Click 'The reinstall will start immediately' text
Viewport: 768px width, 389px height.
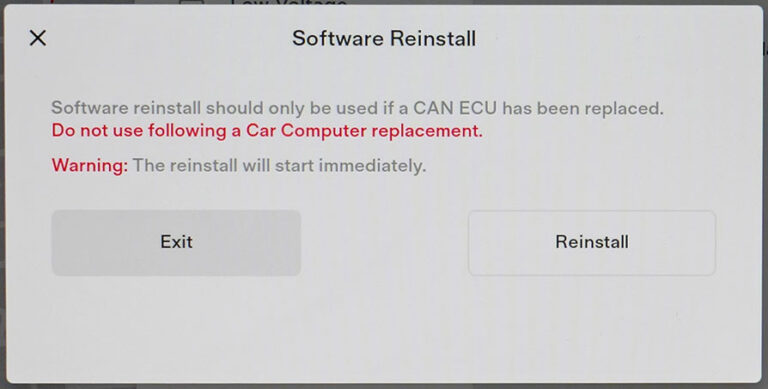pos(279,166)
